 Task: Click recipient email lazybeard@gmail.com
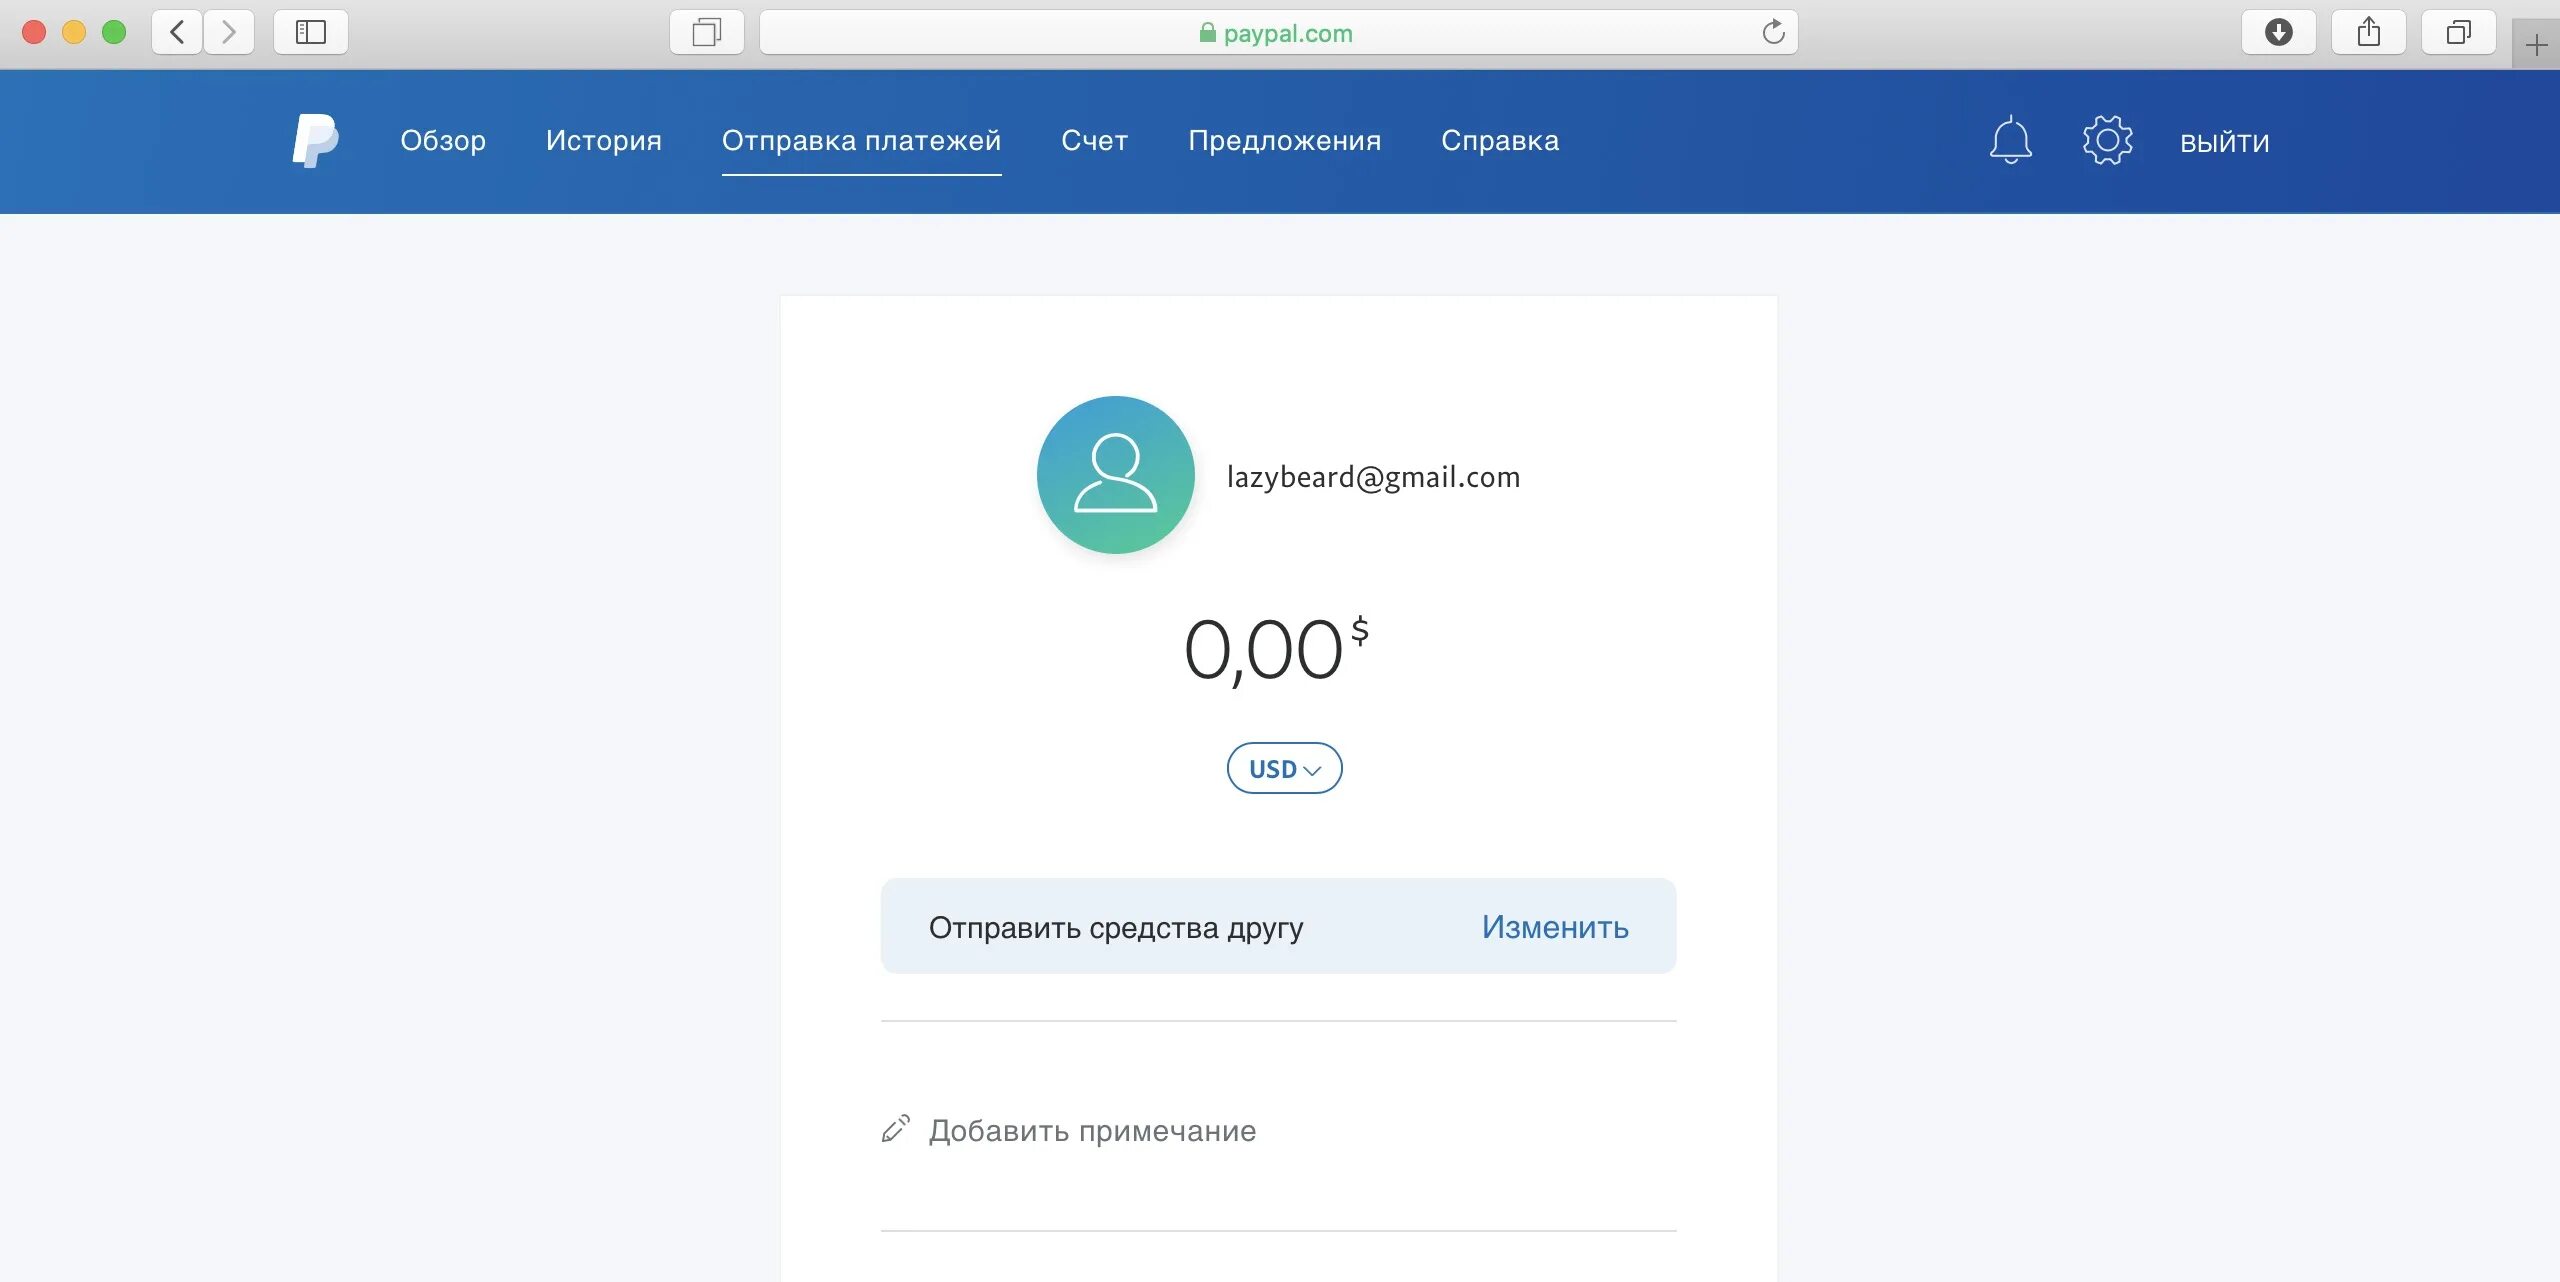[x=1373, y=477]
